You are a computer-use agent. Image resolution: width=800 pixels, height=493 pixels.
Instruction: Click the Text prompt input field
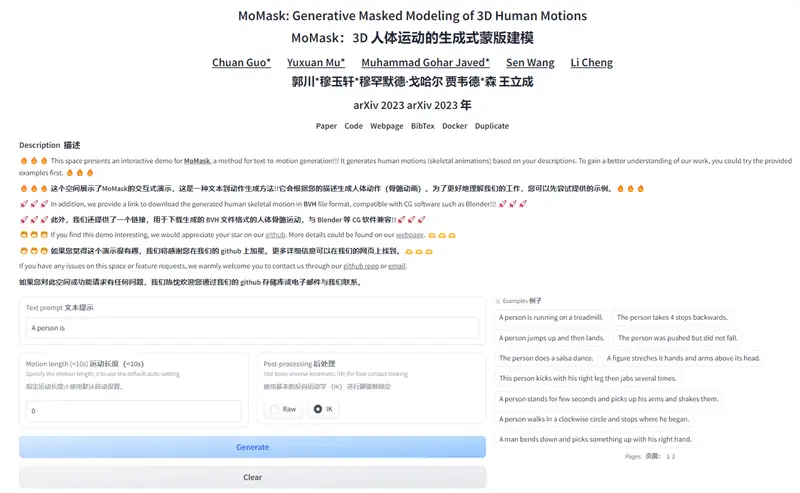252,328
